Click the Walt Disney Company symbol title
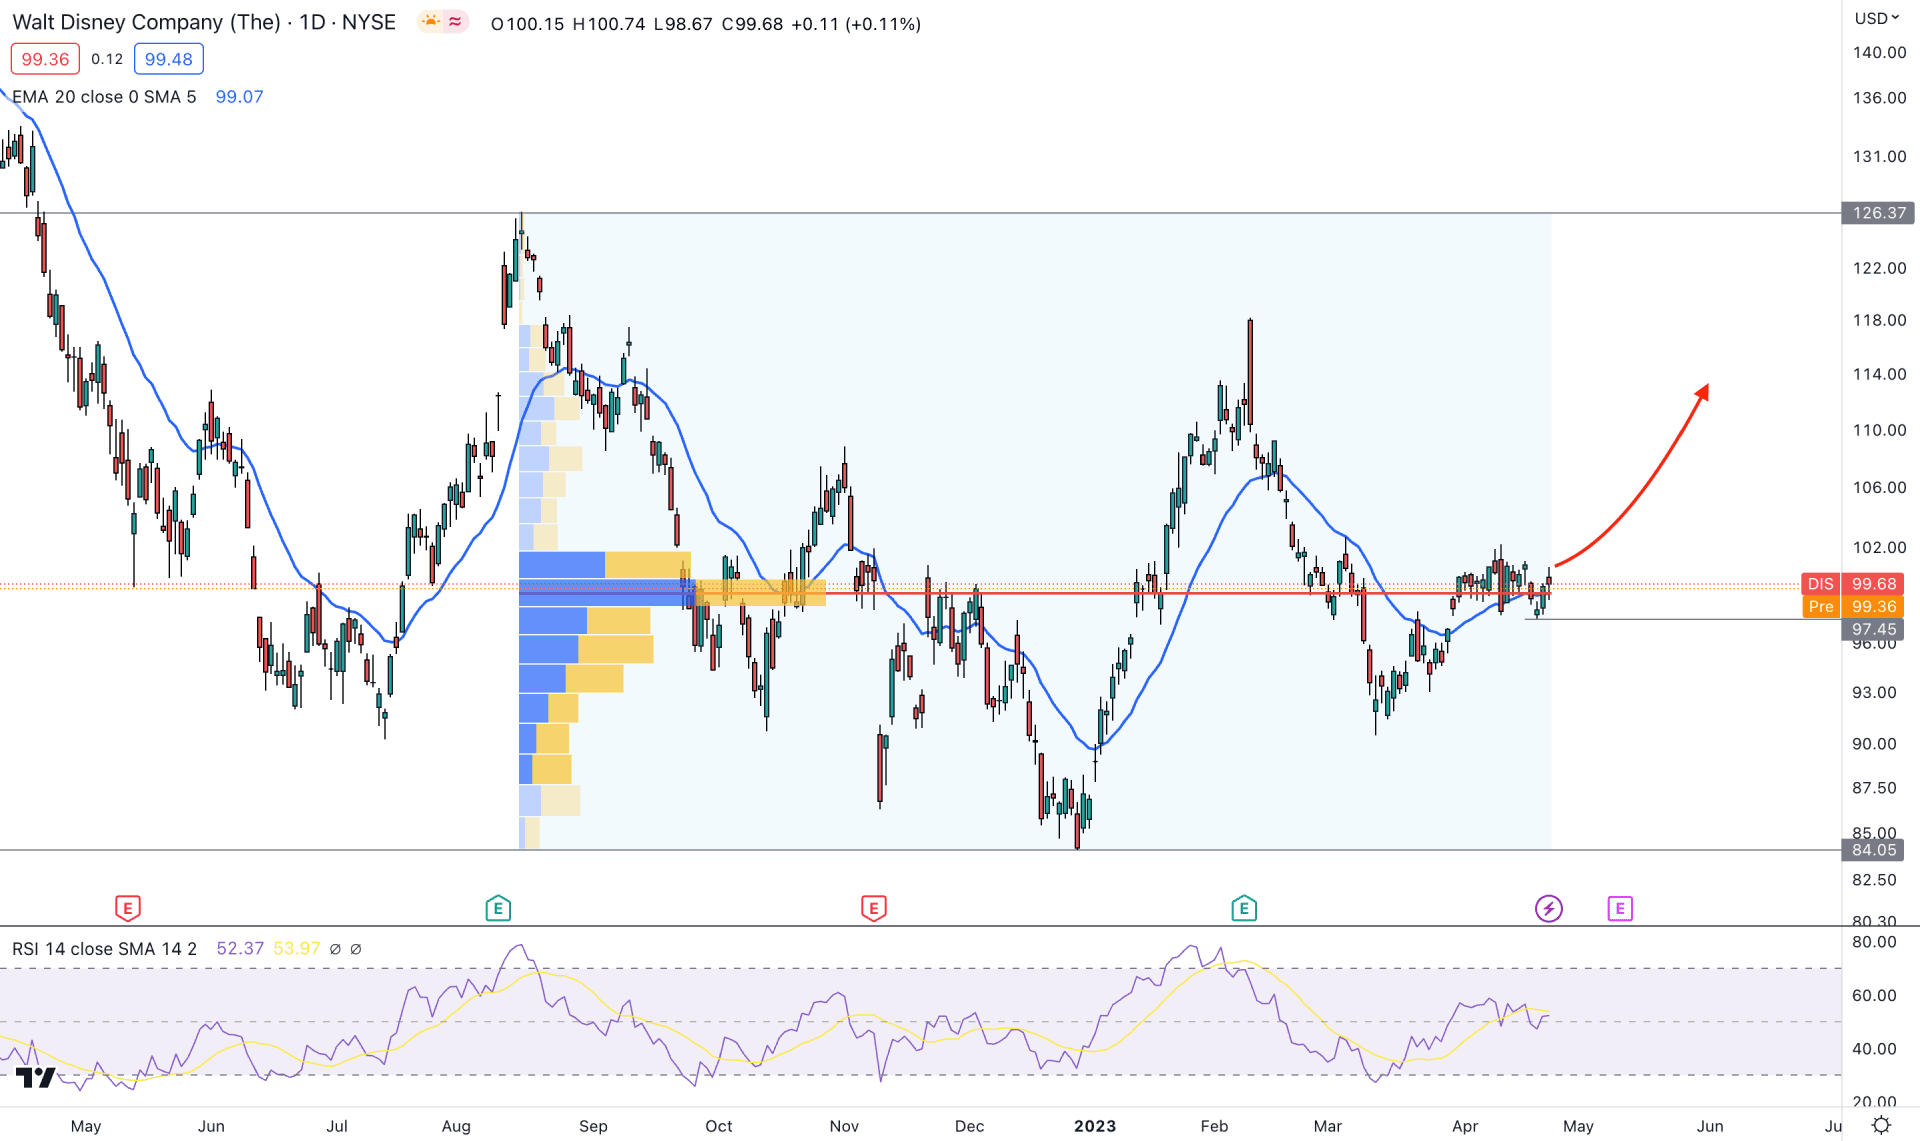1920x1141 pixels. click(146, 22)
